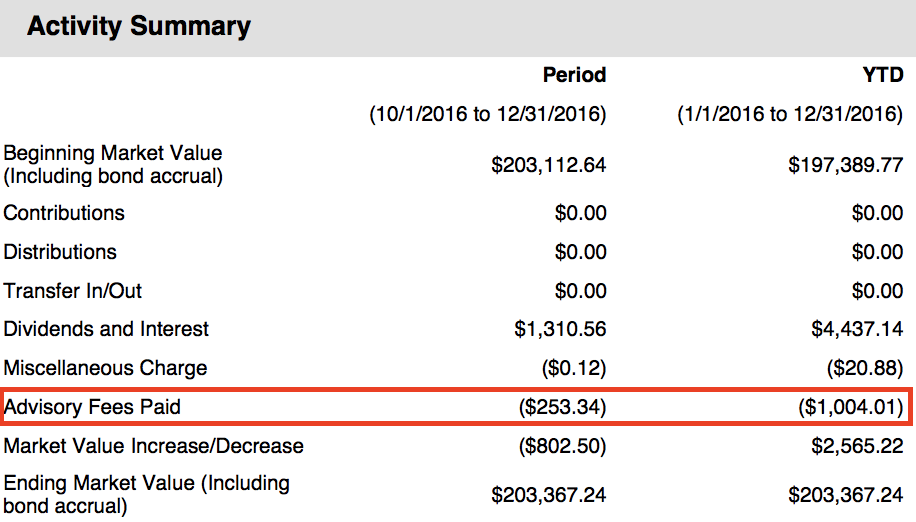The height and width of the screenshot is (522, 916).
Task: Click the period date range 10/1/2016 to 12/31/2016
Action: tap(488, 114)
